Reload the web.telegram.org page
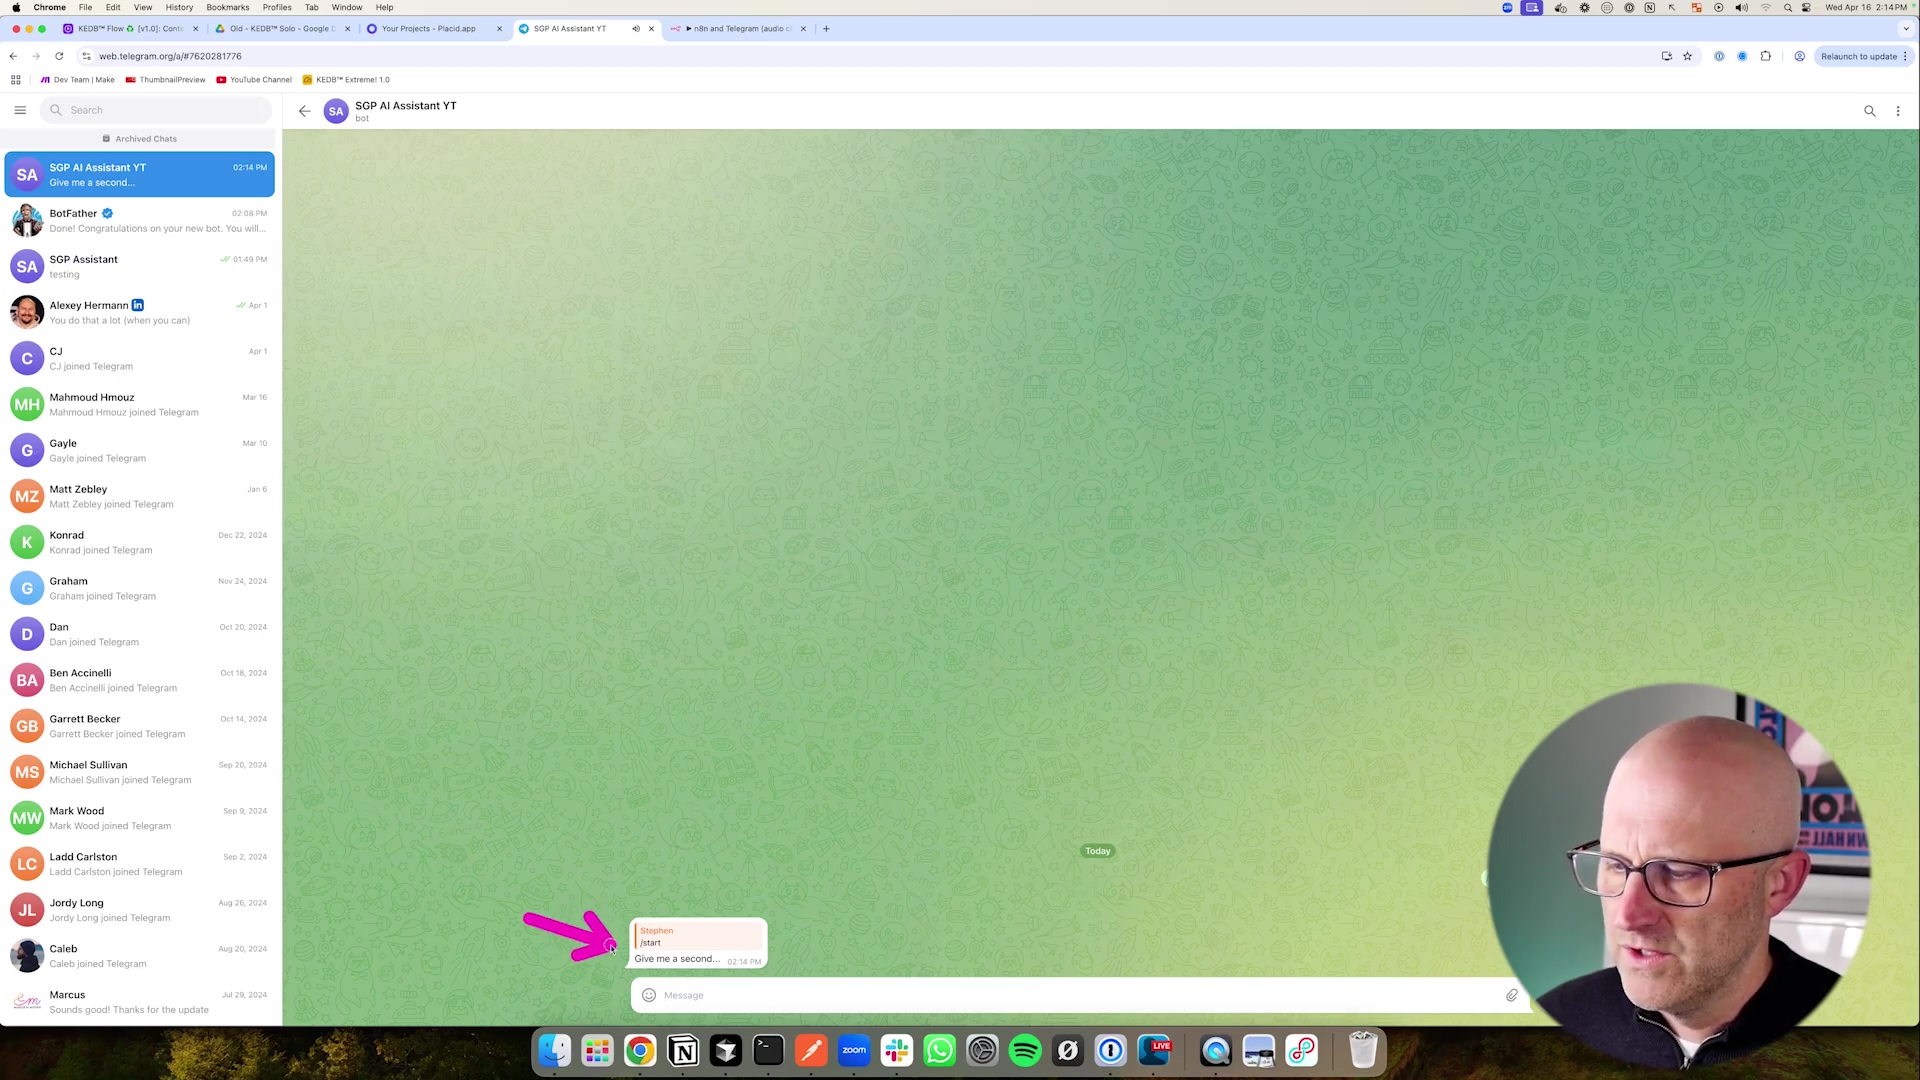Image resolution: width=1920 pixels, height=1080 pixels. (59, 56)
